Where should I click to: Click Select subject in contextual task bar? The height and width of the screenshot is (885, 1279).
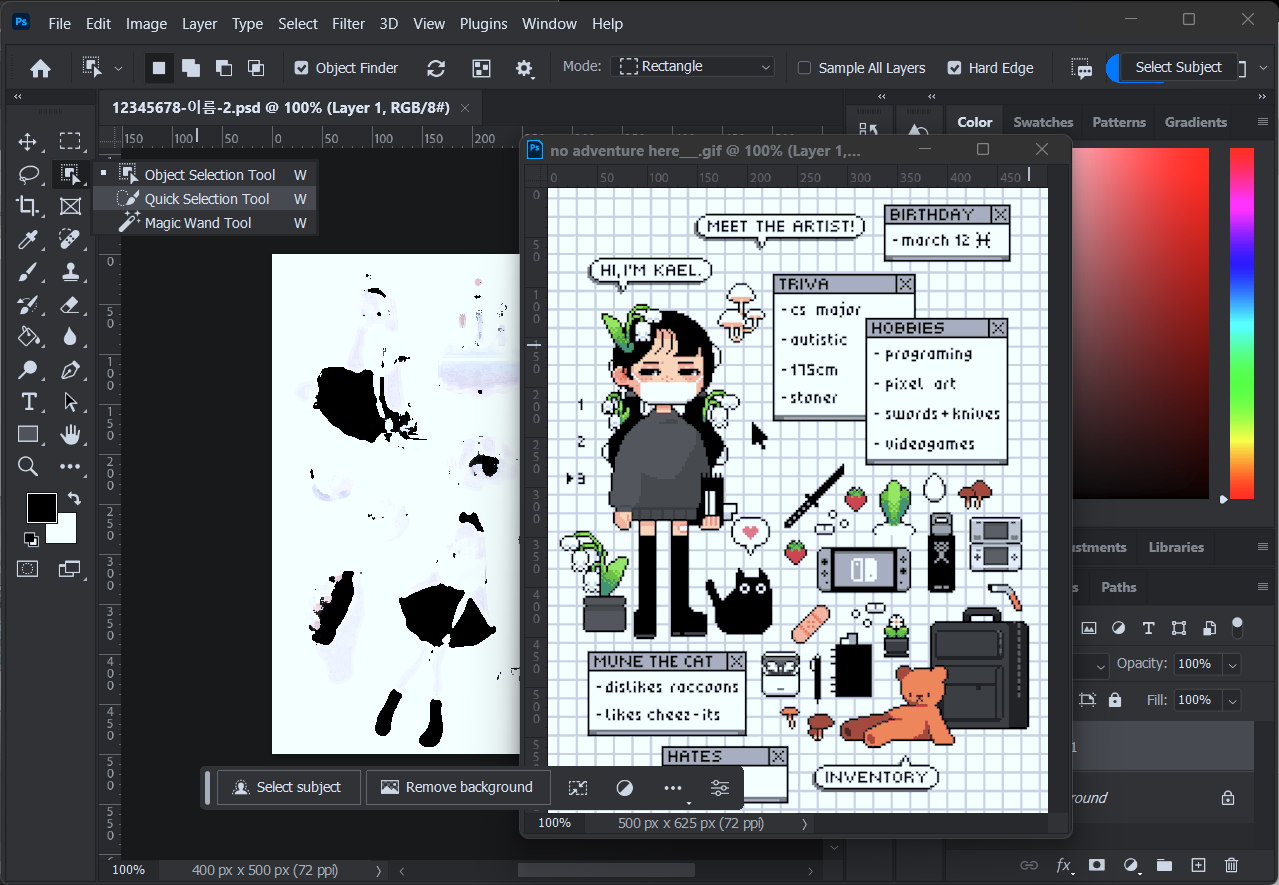(x=288, y=787)
